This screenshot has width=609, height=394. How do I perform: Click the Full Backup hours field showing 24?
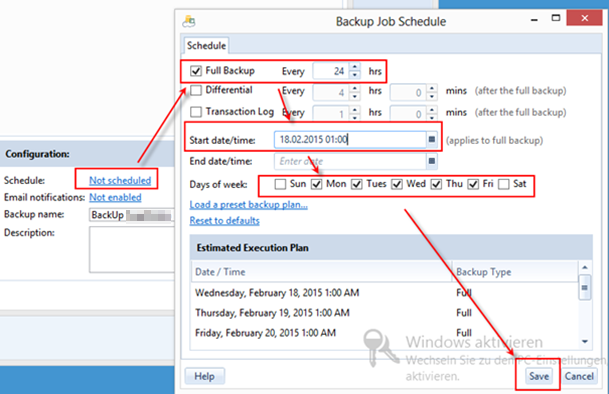click(x=331, y=71)
